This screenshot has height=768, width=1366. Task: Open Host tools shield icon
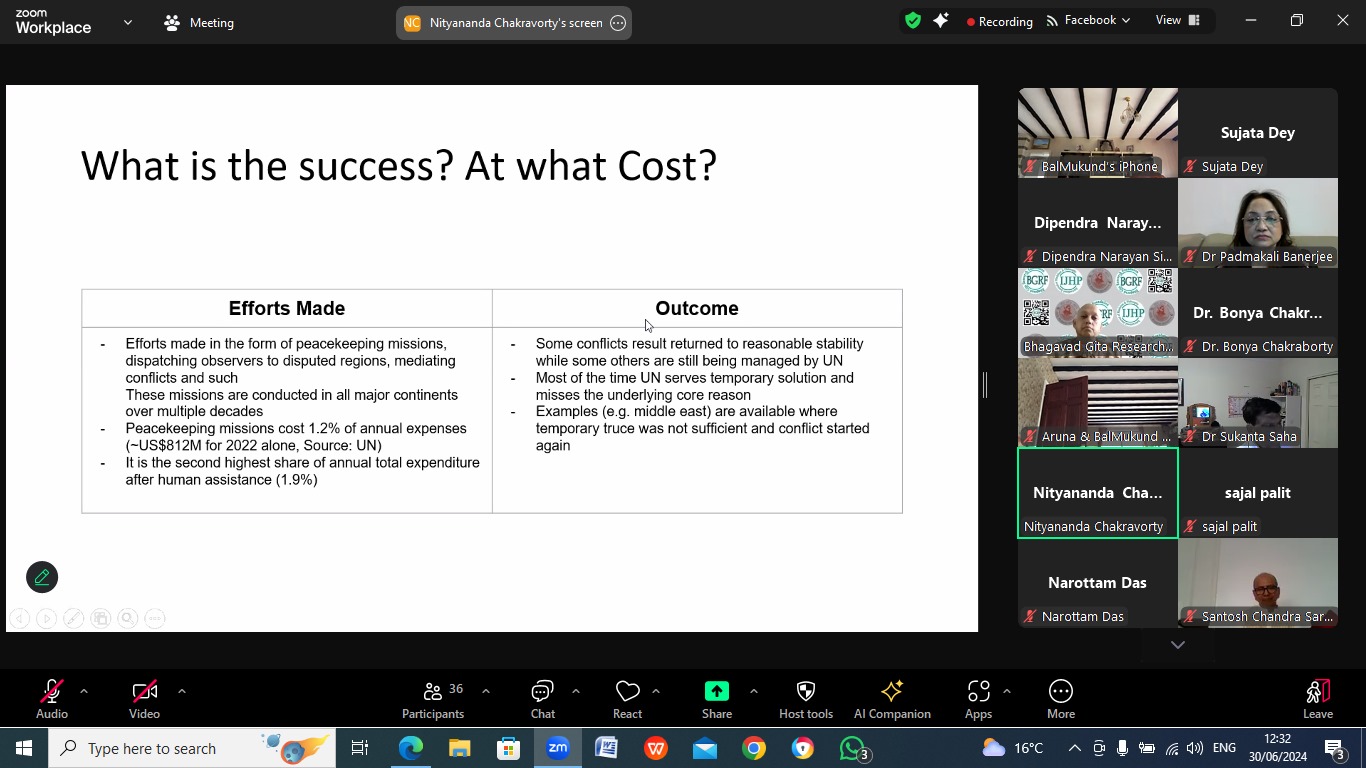[806, 691]
